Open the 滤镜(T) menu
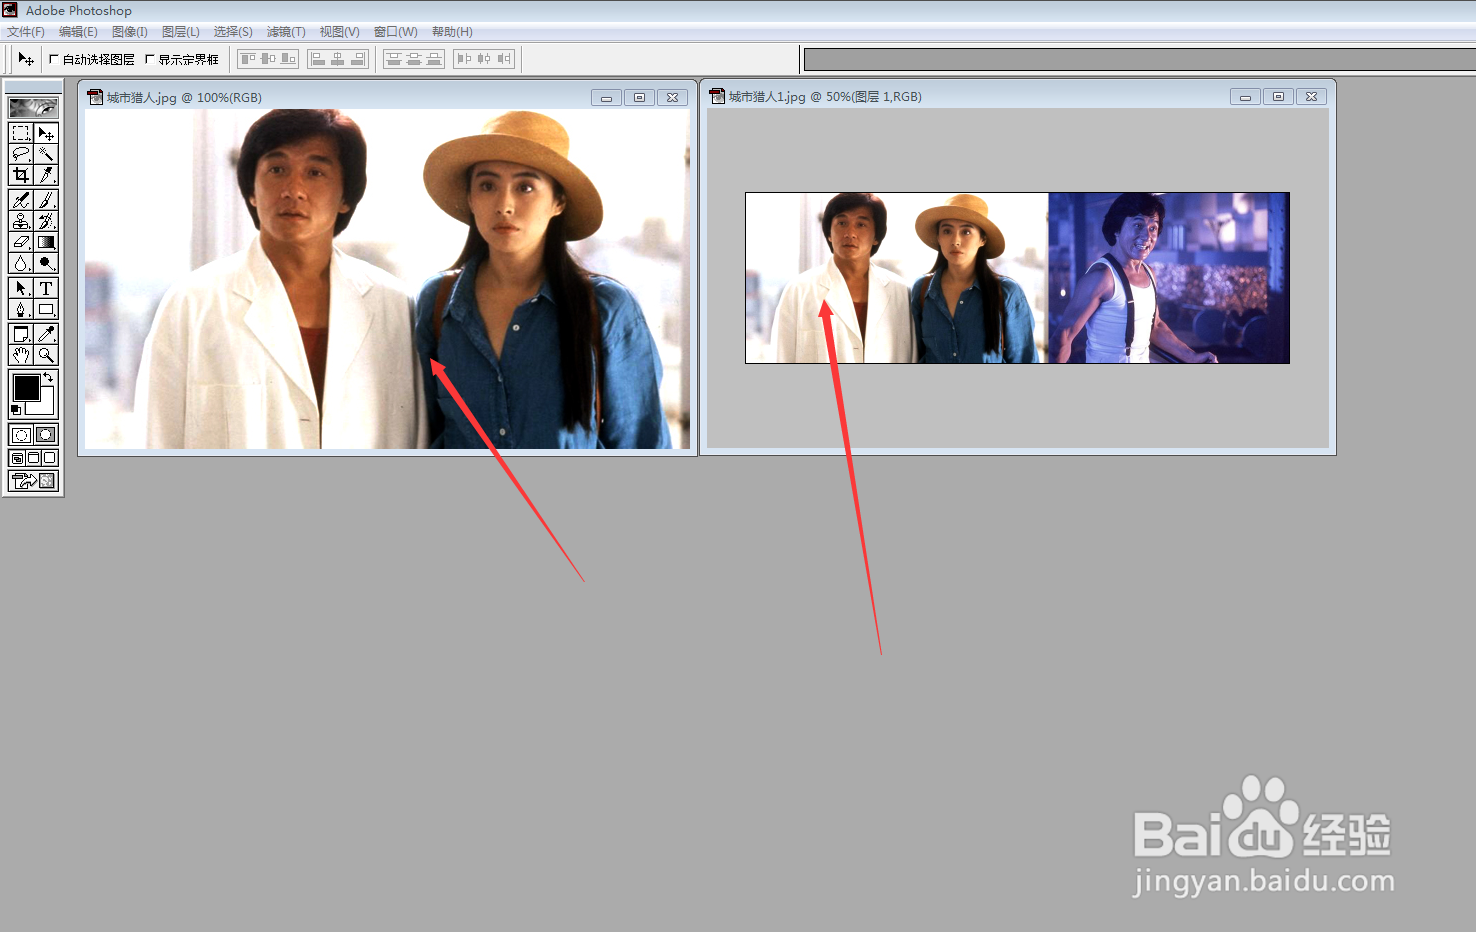This screenshot has height=932, width=1476. [x=286, y=32]
